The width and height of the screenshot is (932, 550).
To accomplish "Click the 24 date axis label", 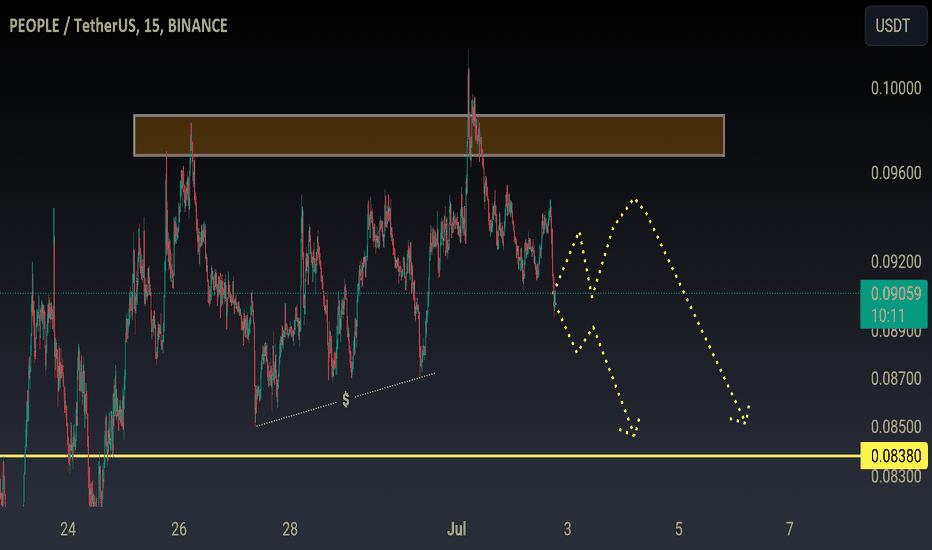I will pyautogui.click(x=68, y=529).
